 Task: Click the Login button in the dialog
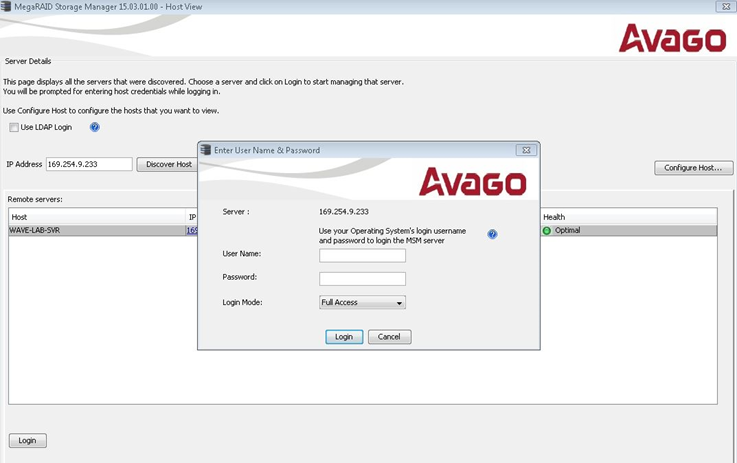(344, 337)
